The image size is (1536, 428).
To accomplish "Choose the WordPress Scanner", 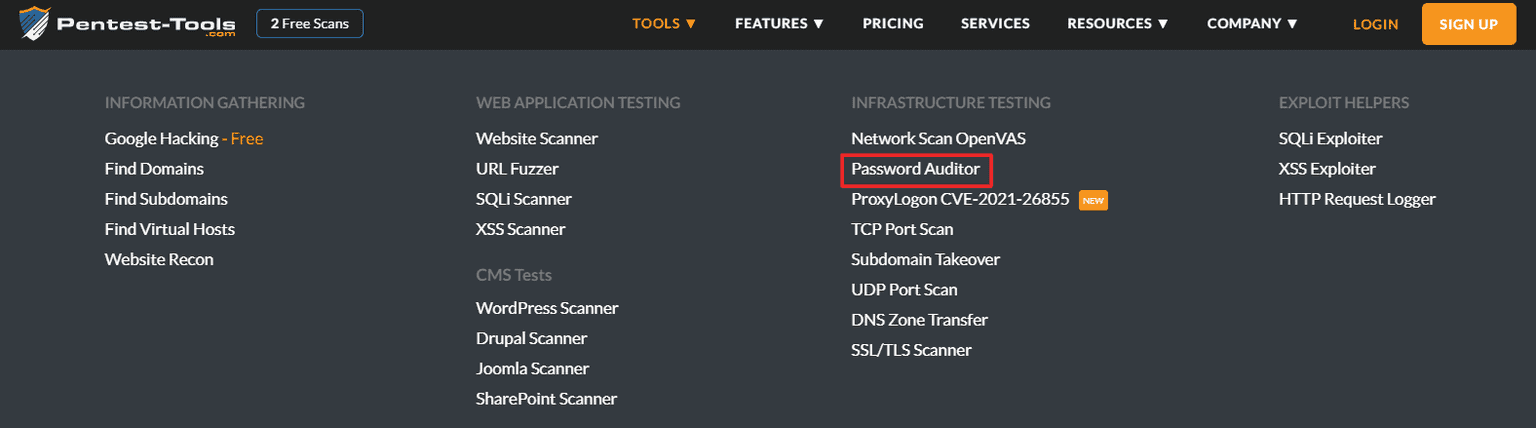I will [x=547, y=308].
